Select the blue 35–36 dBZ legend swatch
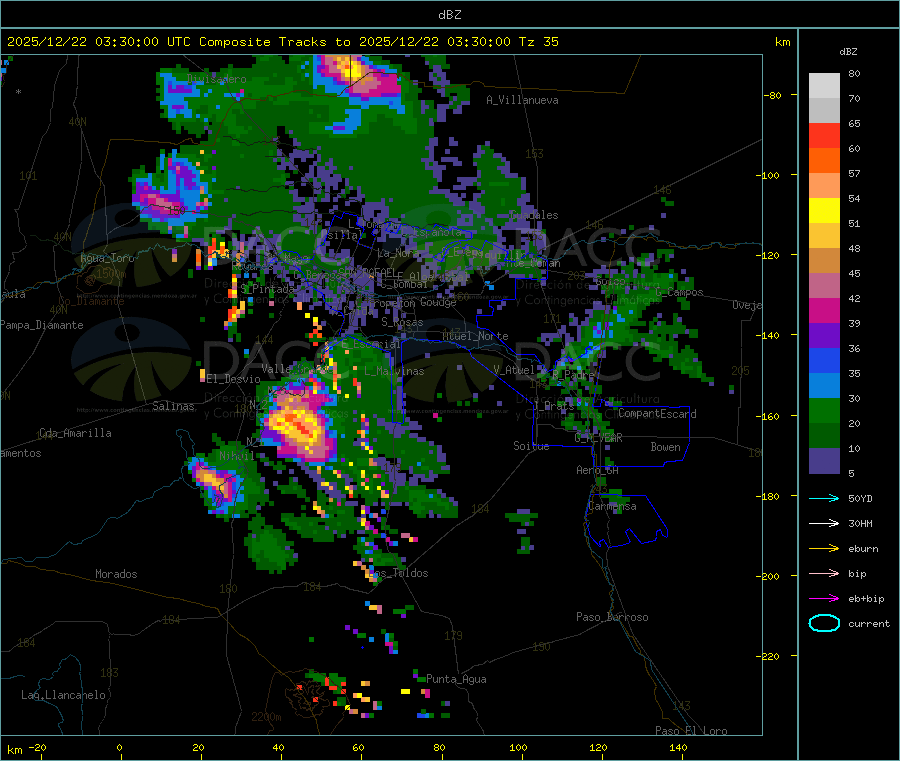This screenshot has height=761, width=900. tap(824, 360)
